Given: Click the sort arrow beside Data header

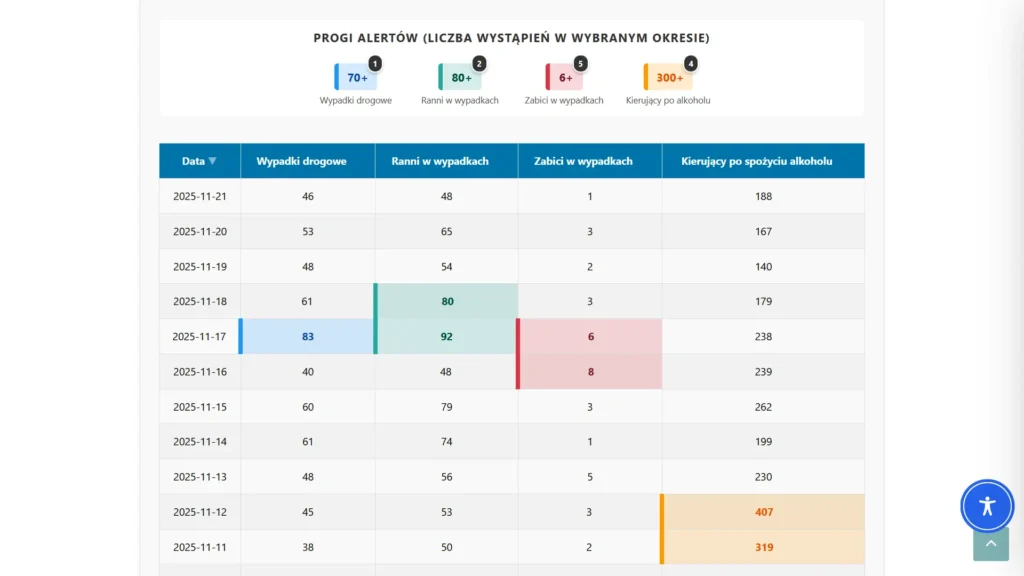Looking at the screenshot, I should pos(212,161).
